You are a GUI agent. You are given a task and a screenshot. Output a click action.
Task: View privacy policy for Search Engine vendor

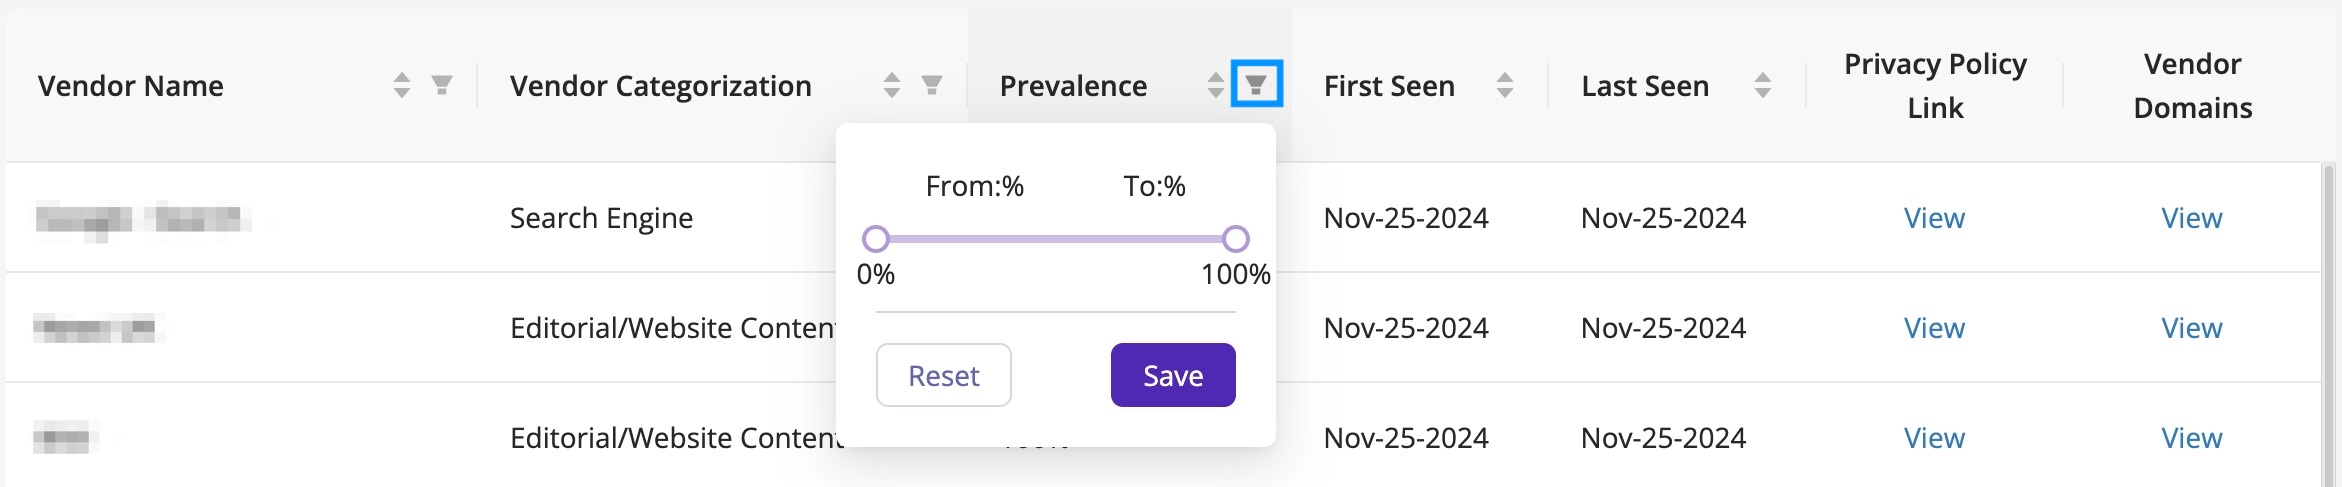tap(1934, 218)
